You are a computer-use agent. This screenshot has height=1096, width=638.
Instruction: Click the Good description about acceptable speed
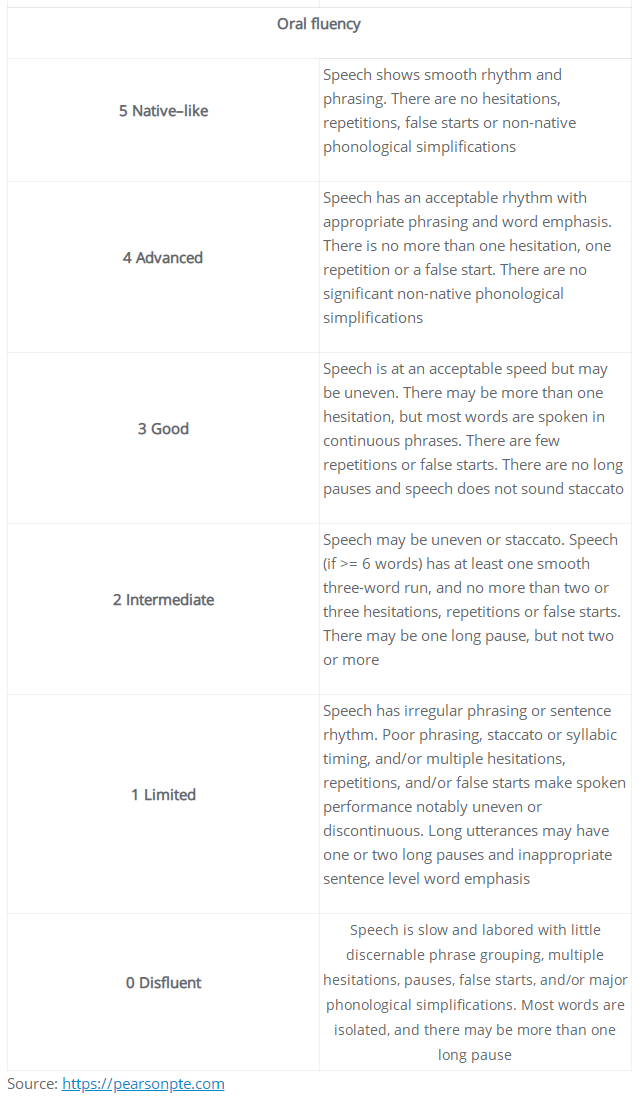(x=473, y=428)
